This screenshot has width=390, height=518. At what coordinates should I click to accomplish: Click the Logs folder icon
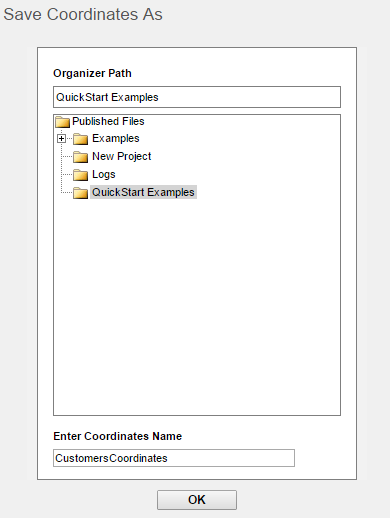click(x=80, y=175)
